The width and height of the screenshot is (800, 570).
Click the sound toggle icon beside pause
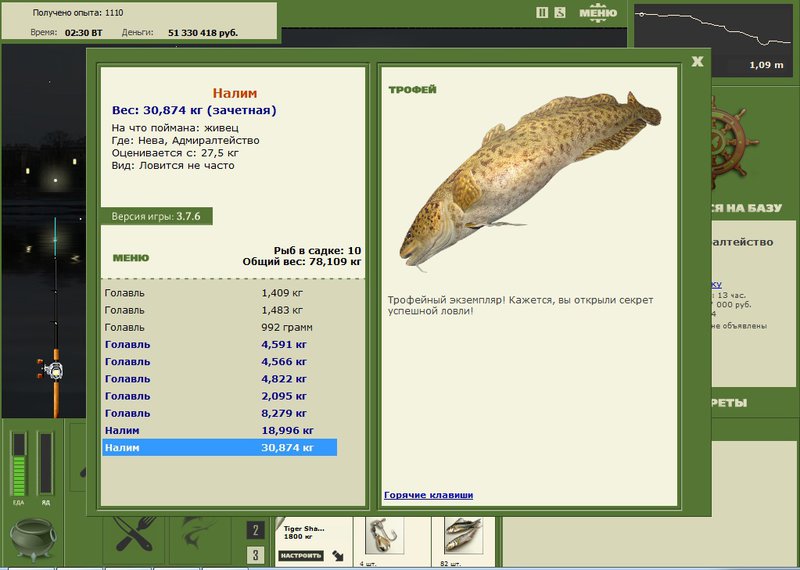pyautogui.click(x=560, y=12)
